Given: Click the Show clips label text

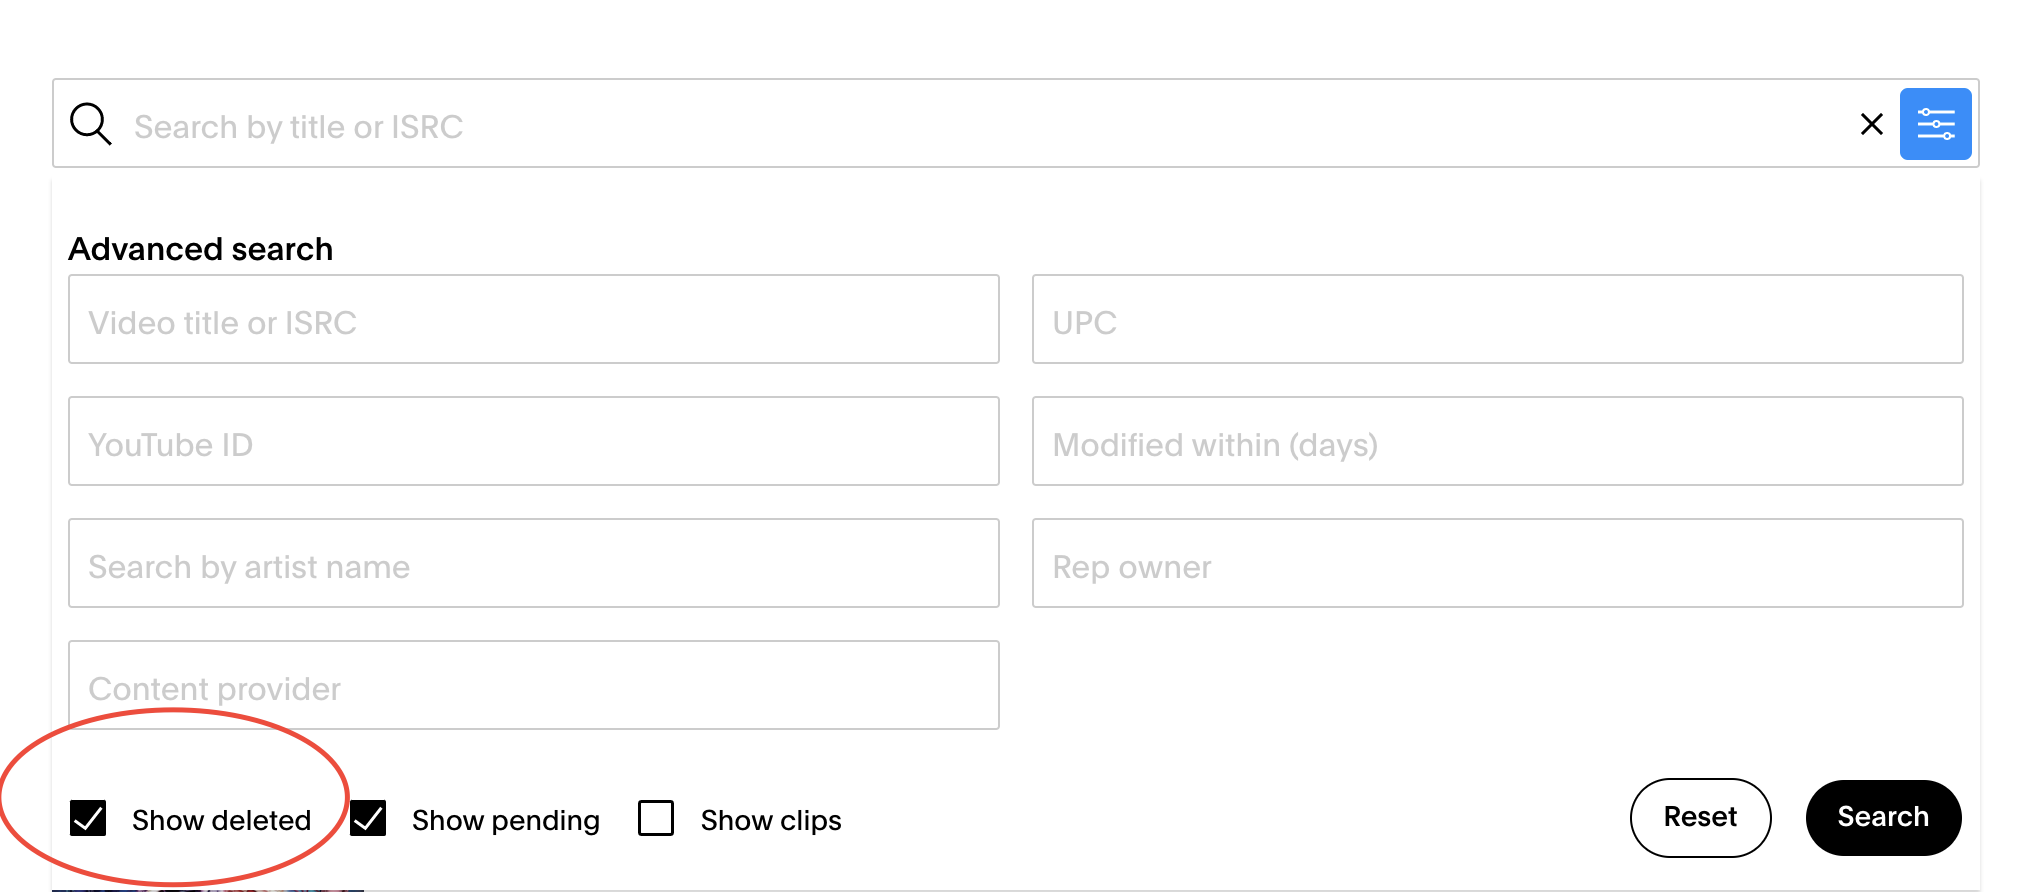Looking at the screenshot, I should pos(771,820).
